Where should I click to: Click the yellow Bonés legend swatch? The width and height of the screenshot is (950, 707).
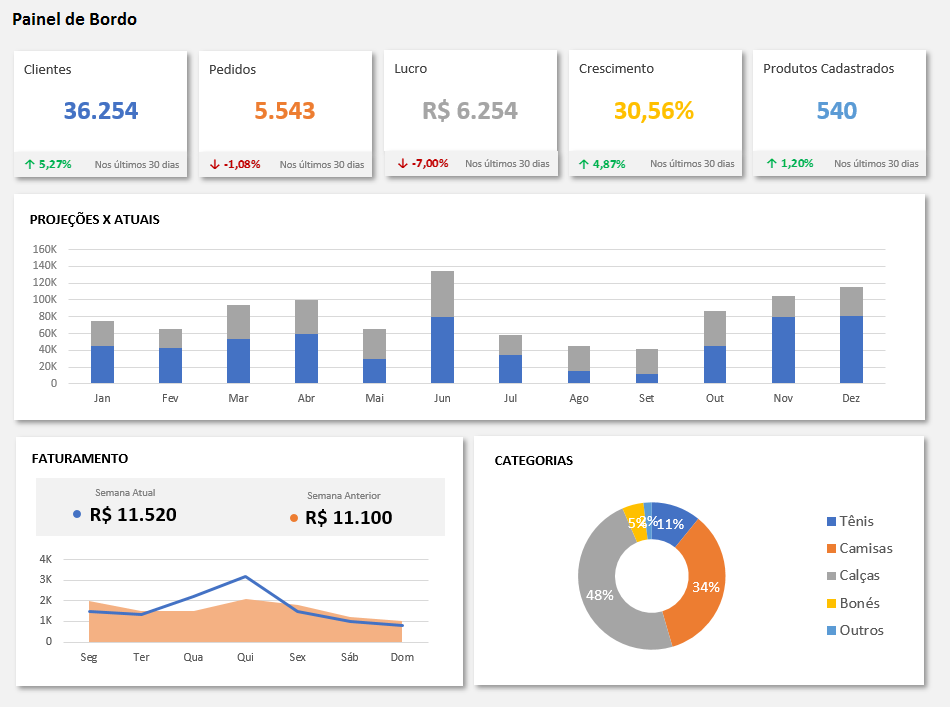click(x=832, y=603)
